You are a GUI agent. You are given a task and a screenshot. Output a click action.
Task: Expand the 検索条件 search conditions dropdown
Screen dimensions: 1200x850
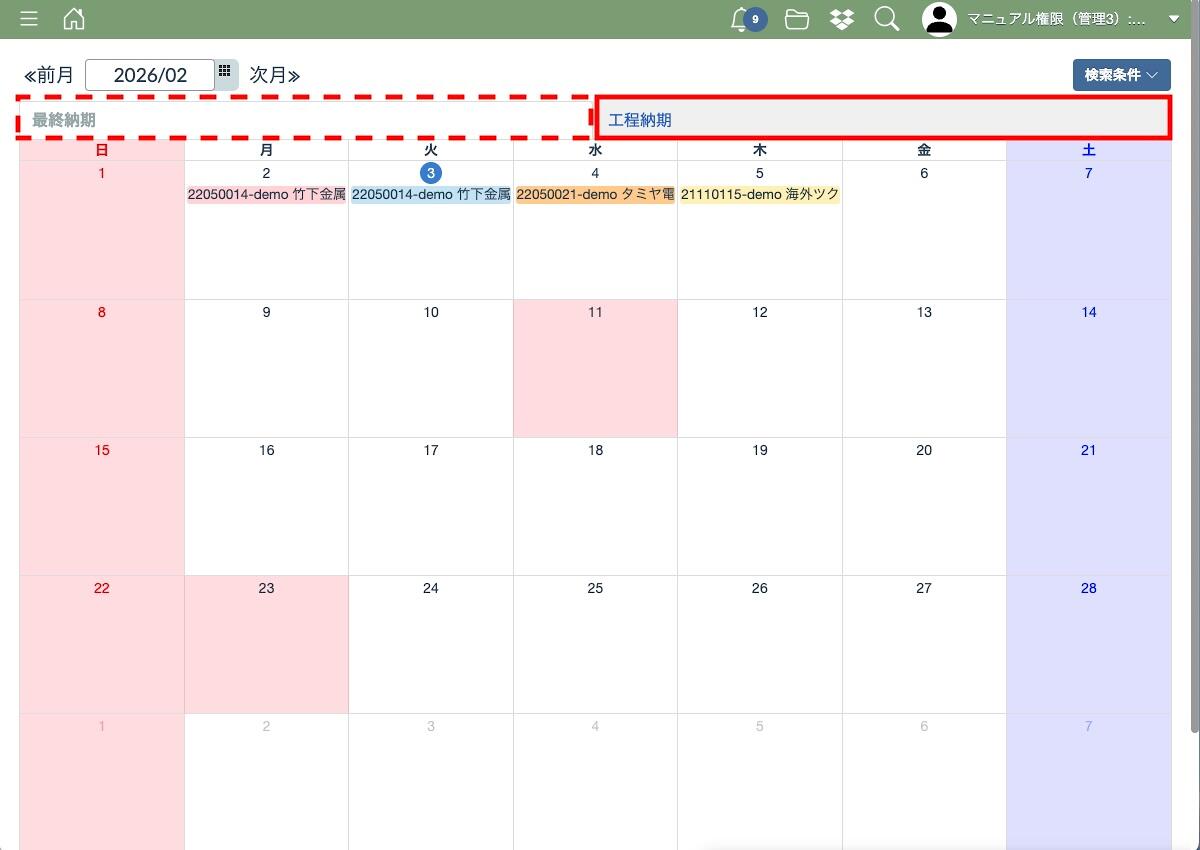1121,75
